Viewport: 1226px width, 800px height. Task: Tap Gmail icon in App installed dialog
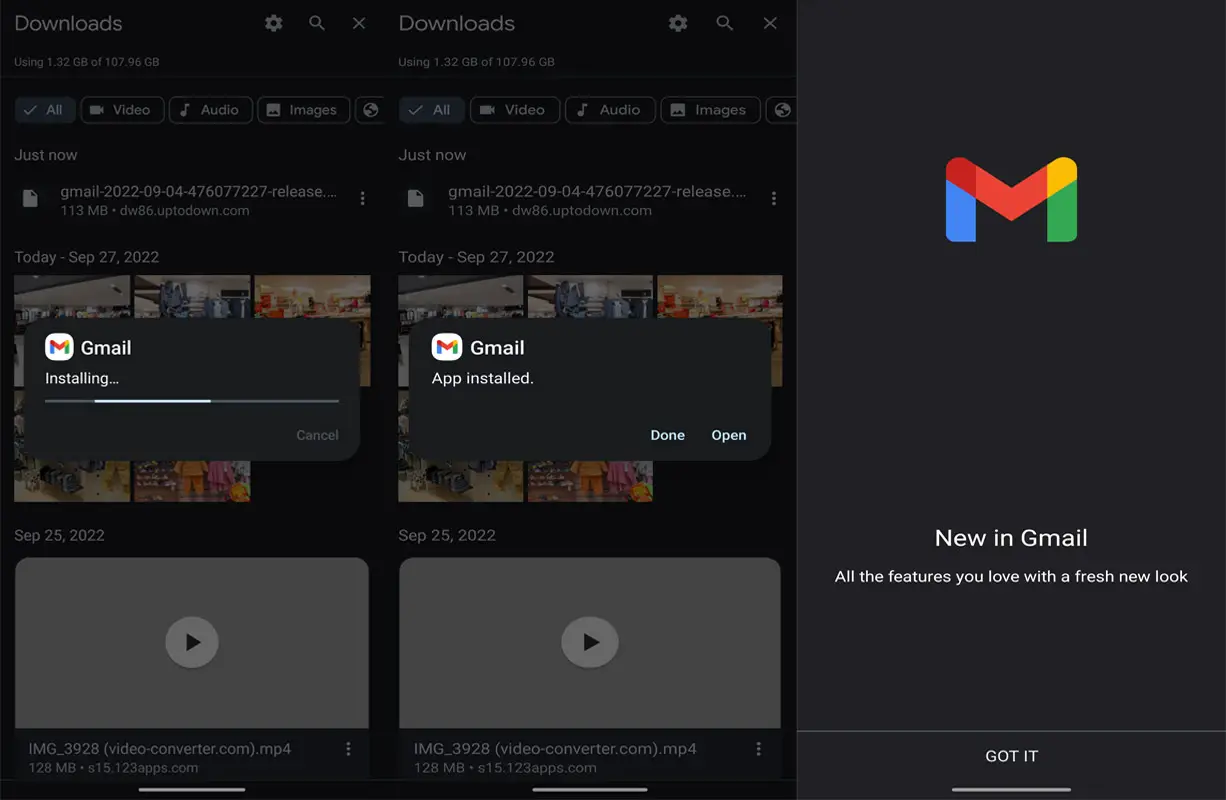tap(446, 347)
